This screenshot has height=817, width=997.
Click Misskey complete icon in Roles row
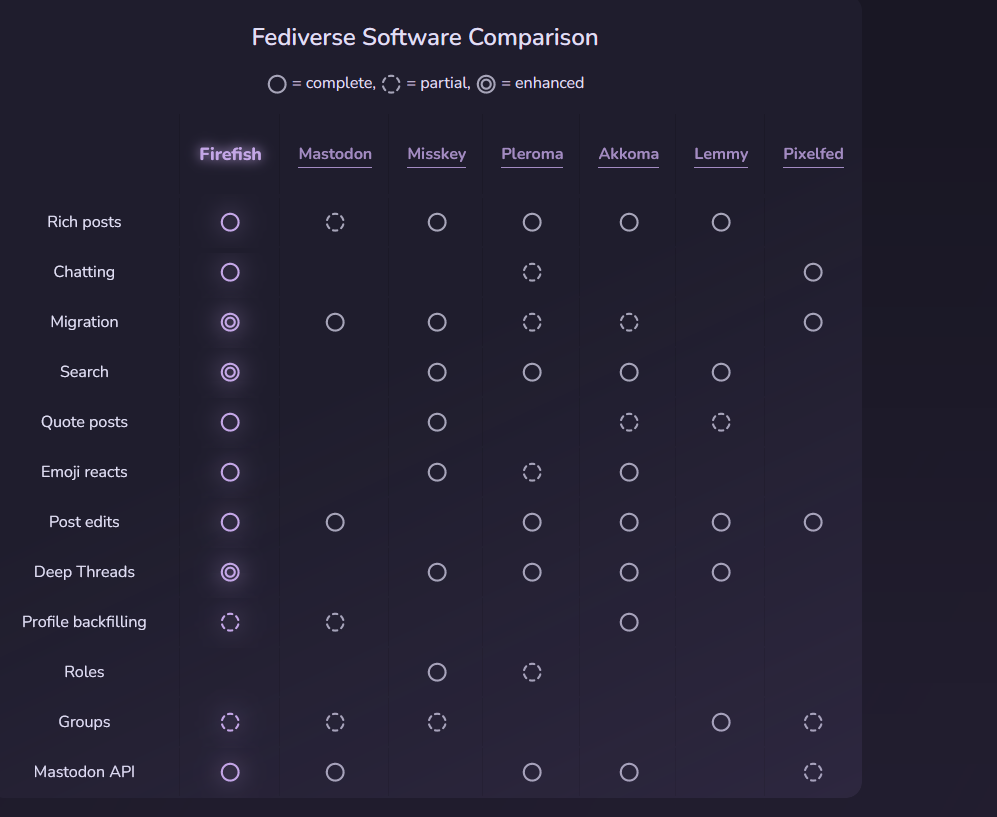tap(437, 672)
